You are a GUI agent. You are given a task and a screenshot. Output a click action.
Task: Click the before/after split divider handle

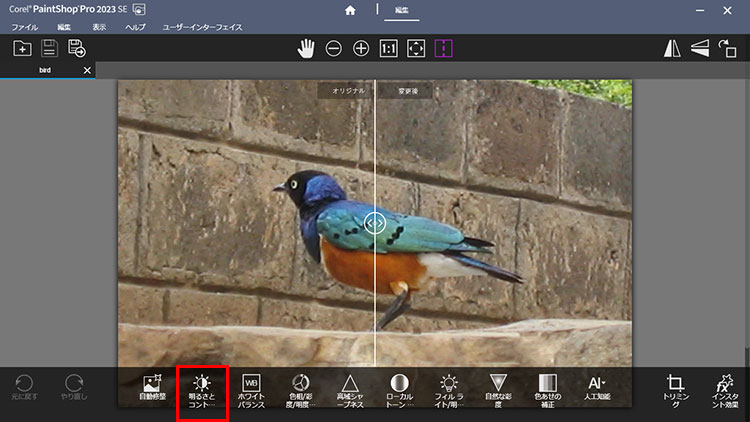[x=375, y=222]
